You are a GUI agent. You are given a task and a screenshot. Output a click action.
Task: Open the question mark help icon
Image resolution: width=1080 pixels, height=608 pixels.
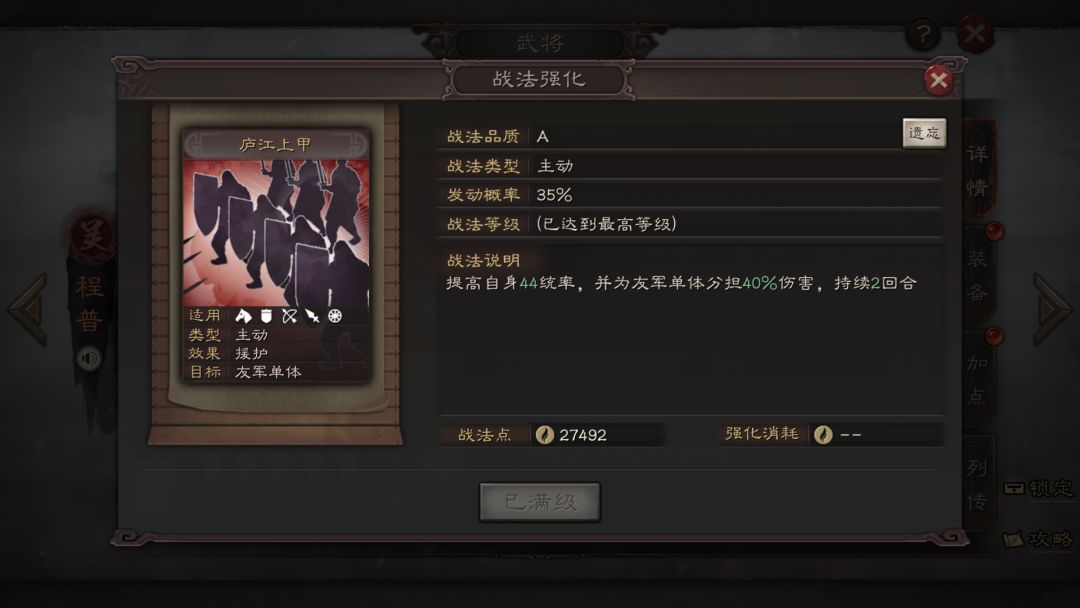point(922,33)
